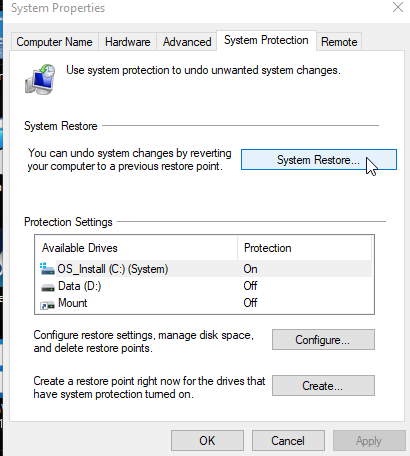
Task: Confirm with the OK button
Action: tap(207, 441)
